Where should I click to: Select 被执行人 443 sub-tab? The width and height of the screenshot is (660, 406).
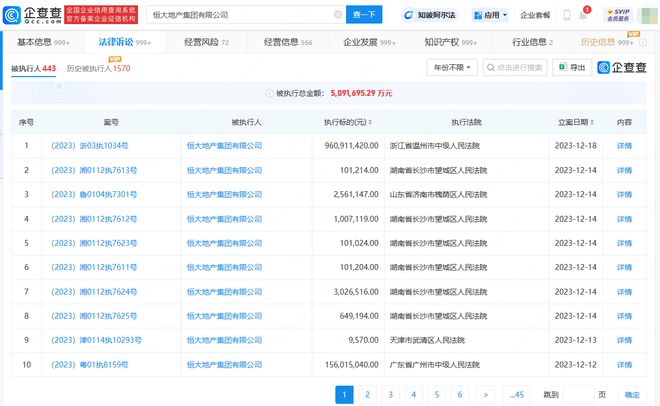[x=33, y=68]
